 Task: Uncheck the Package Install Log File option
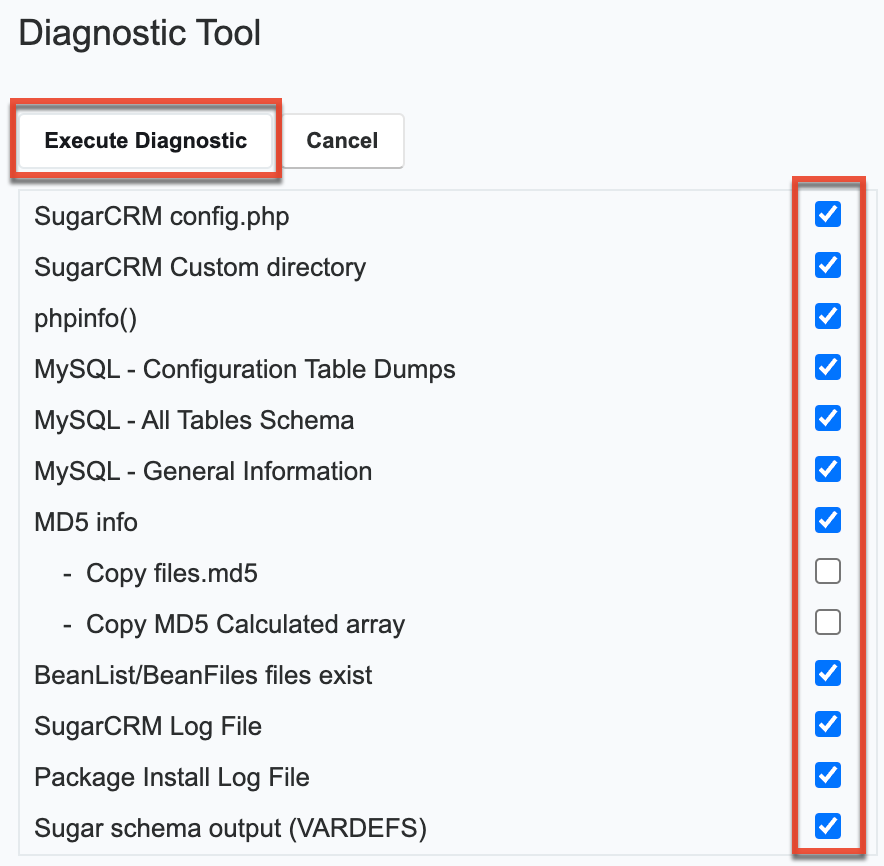pyautogui.click(x=827, y=775)
